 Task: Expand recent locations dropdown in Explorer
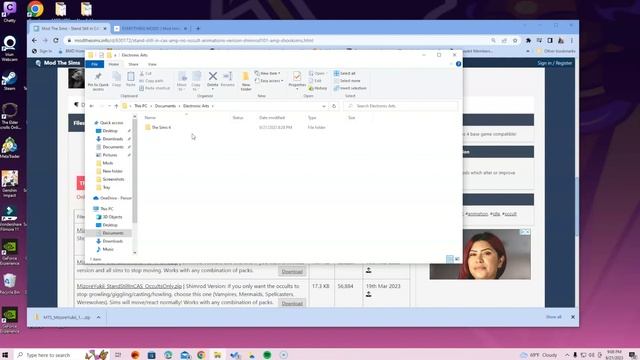[x=109, y=106]
